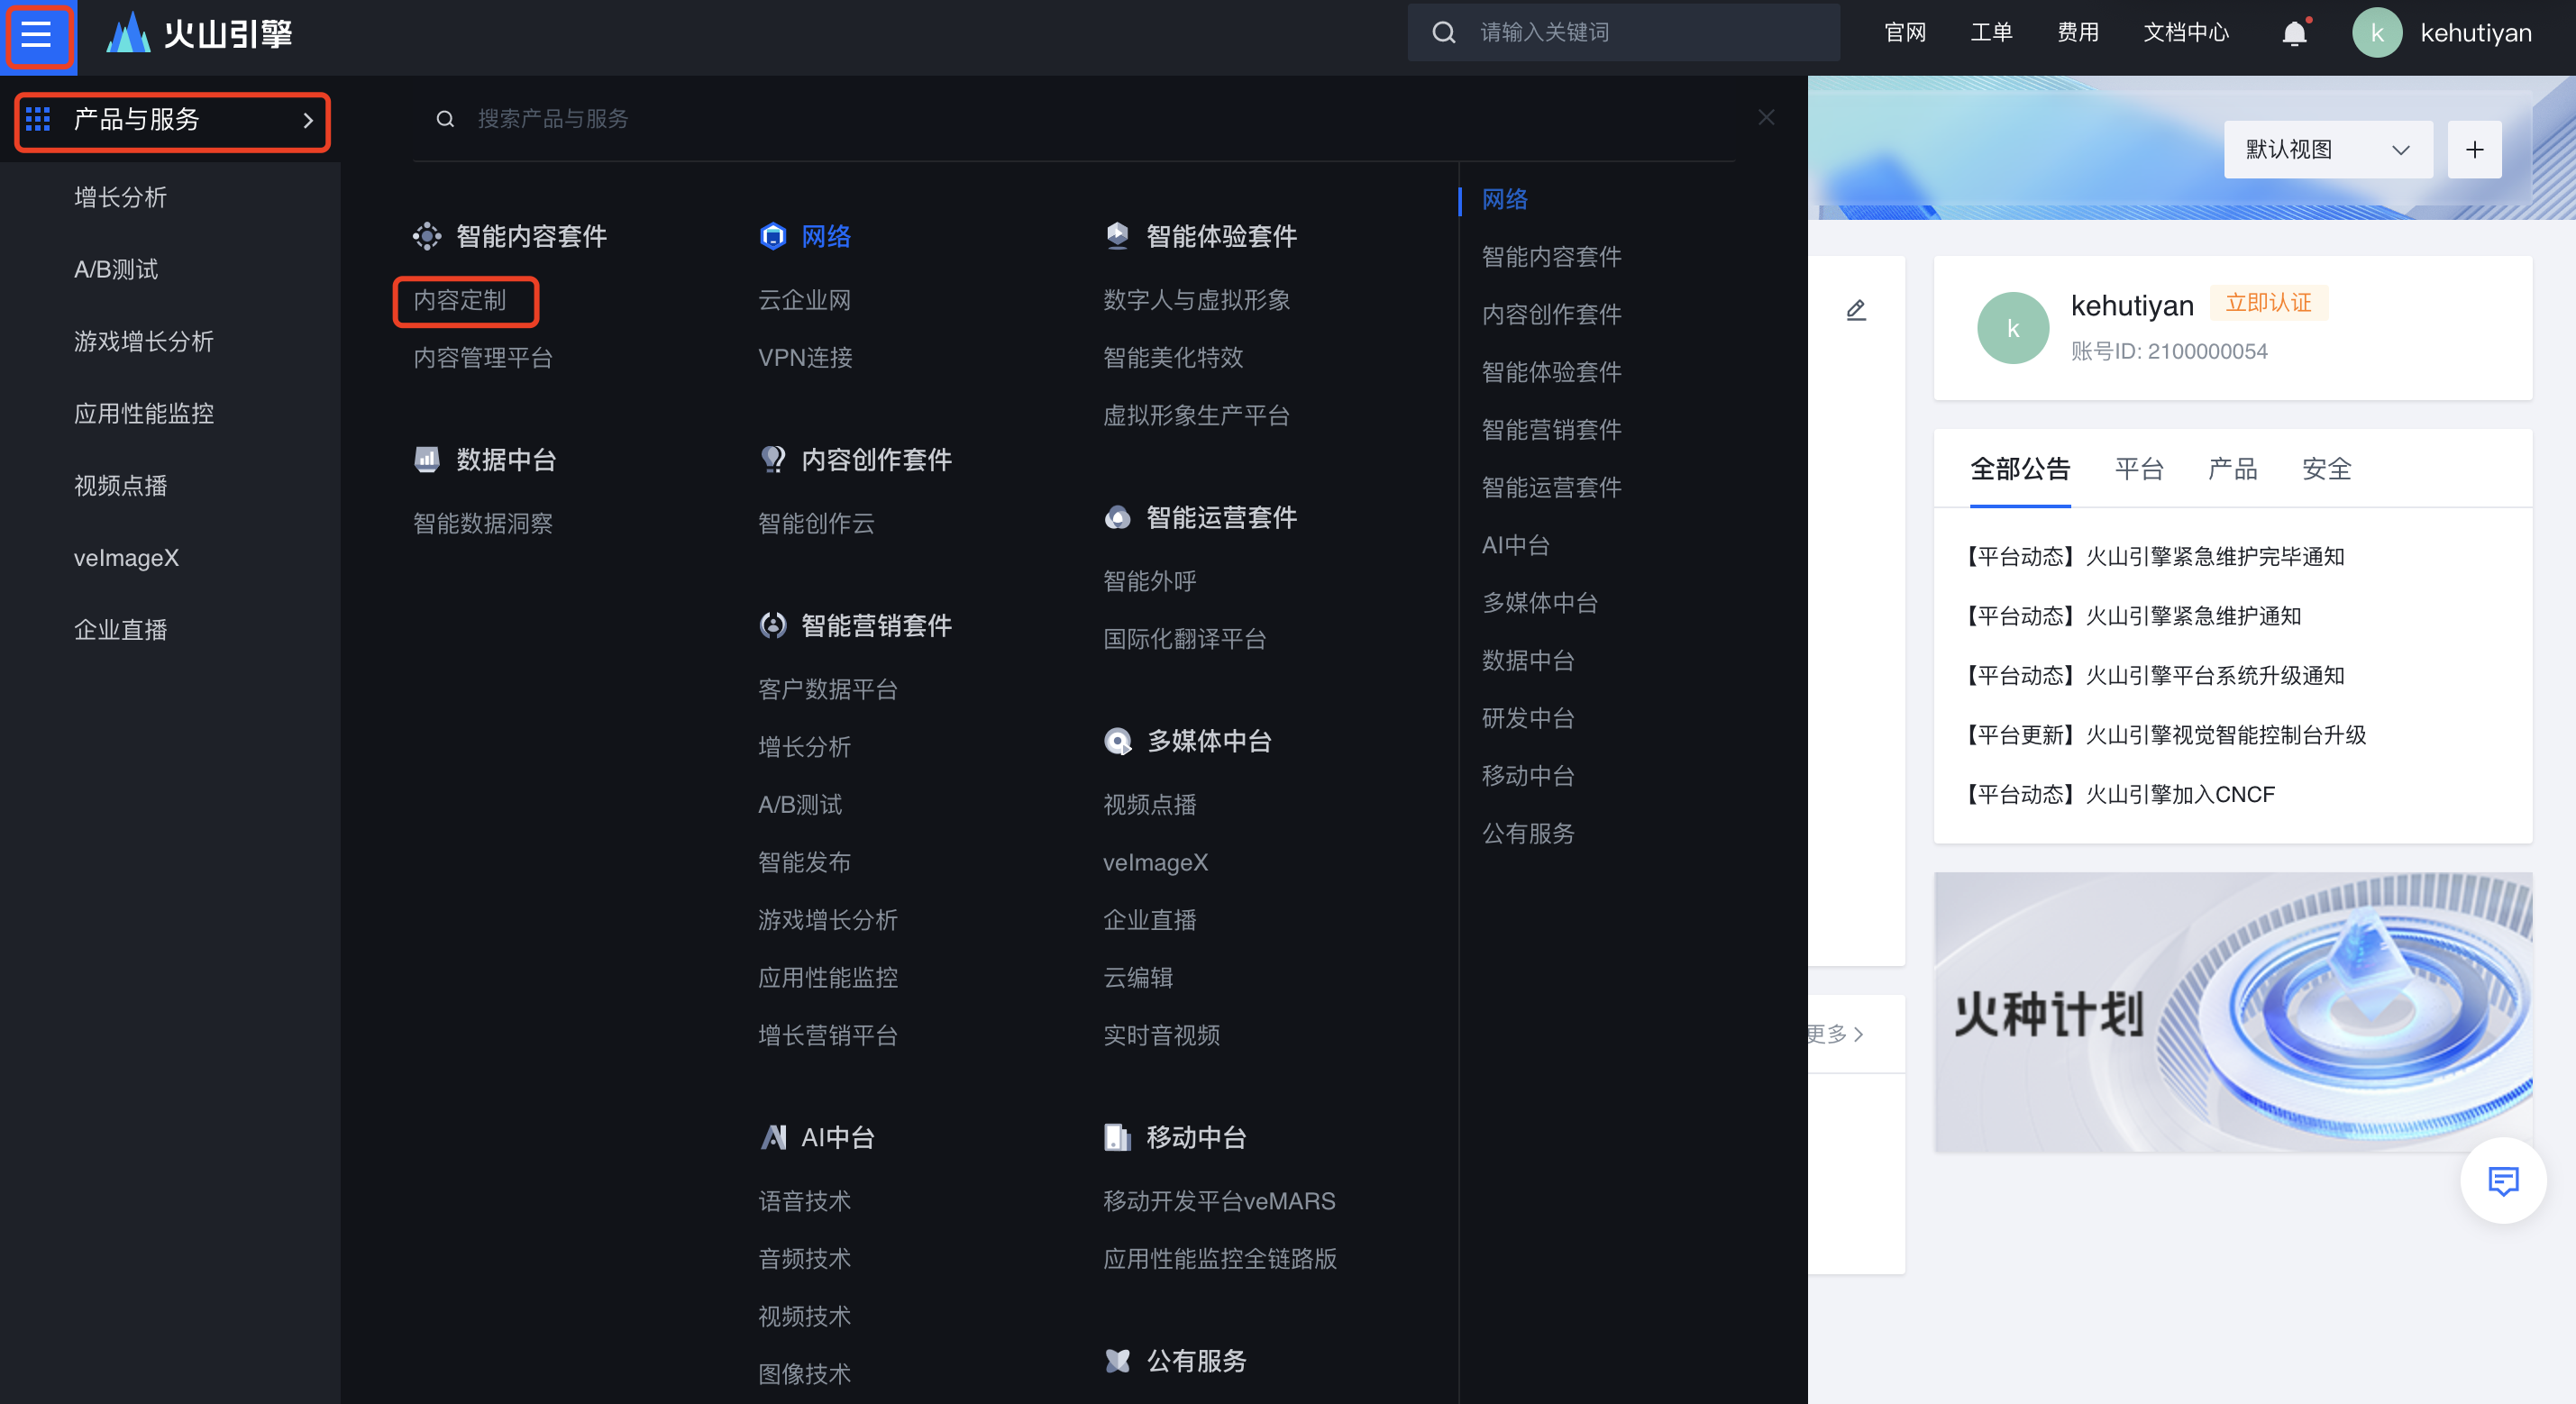Switch to the 平台 tab

pyautogui.click(x=2139, y=470)
